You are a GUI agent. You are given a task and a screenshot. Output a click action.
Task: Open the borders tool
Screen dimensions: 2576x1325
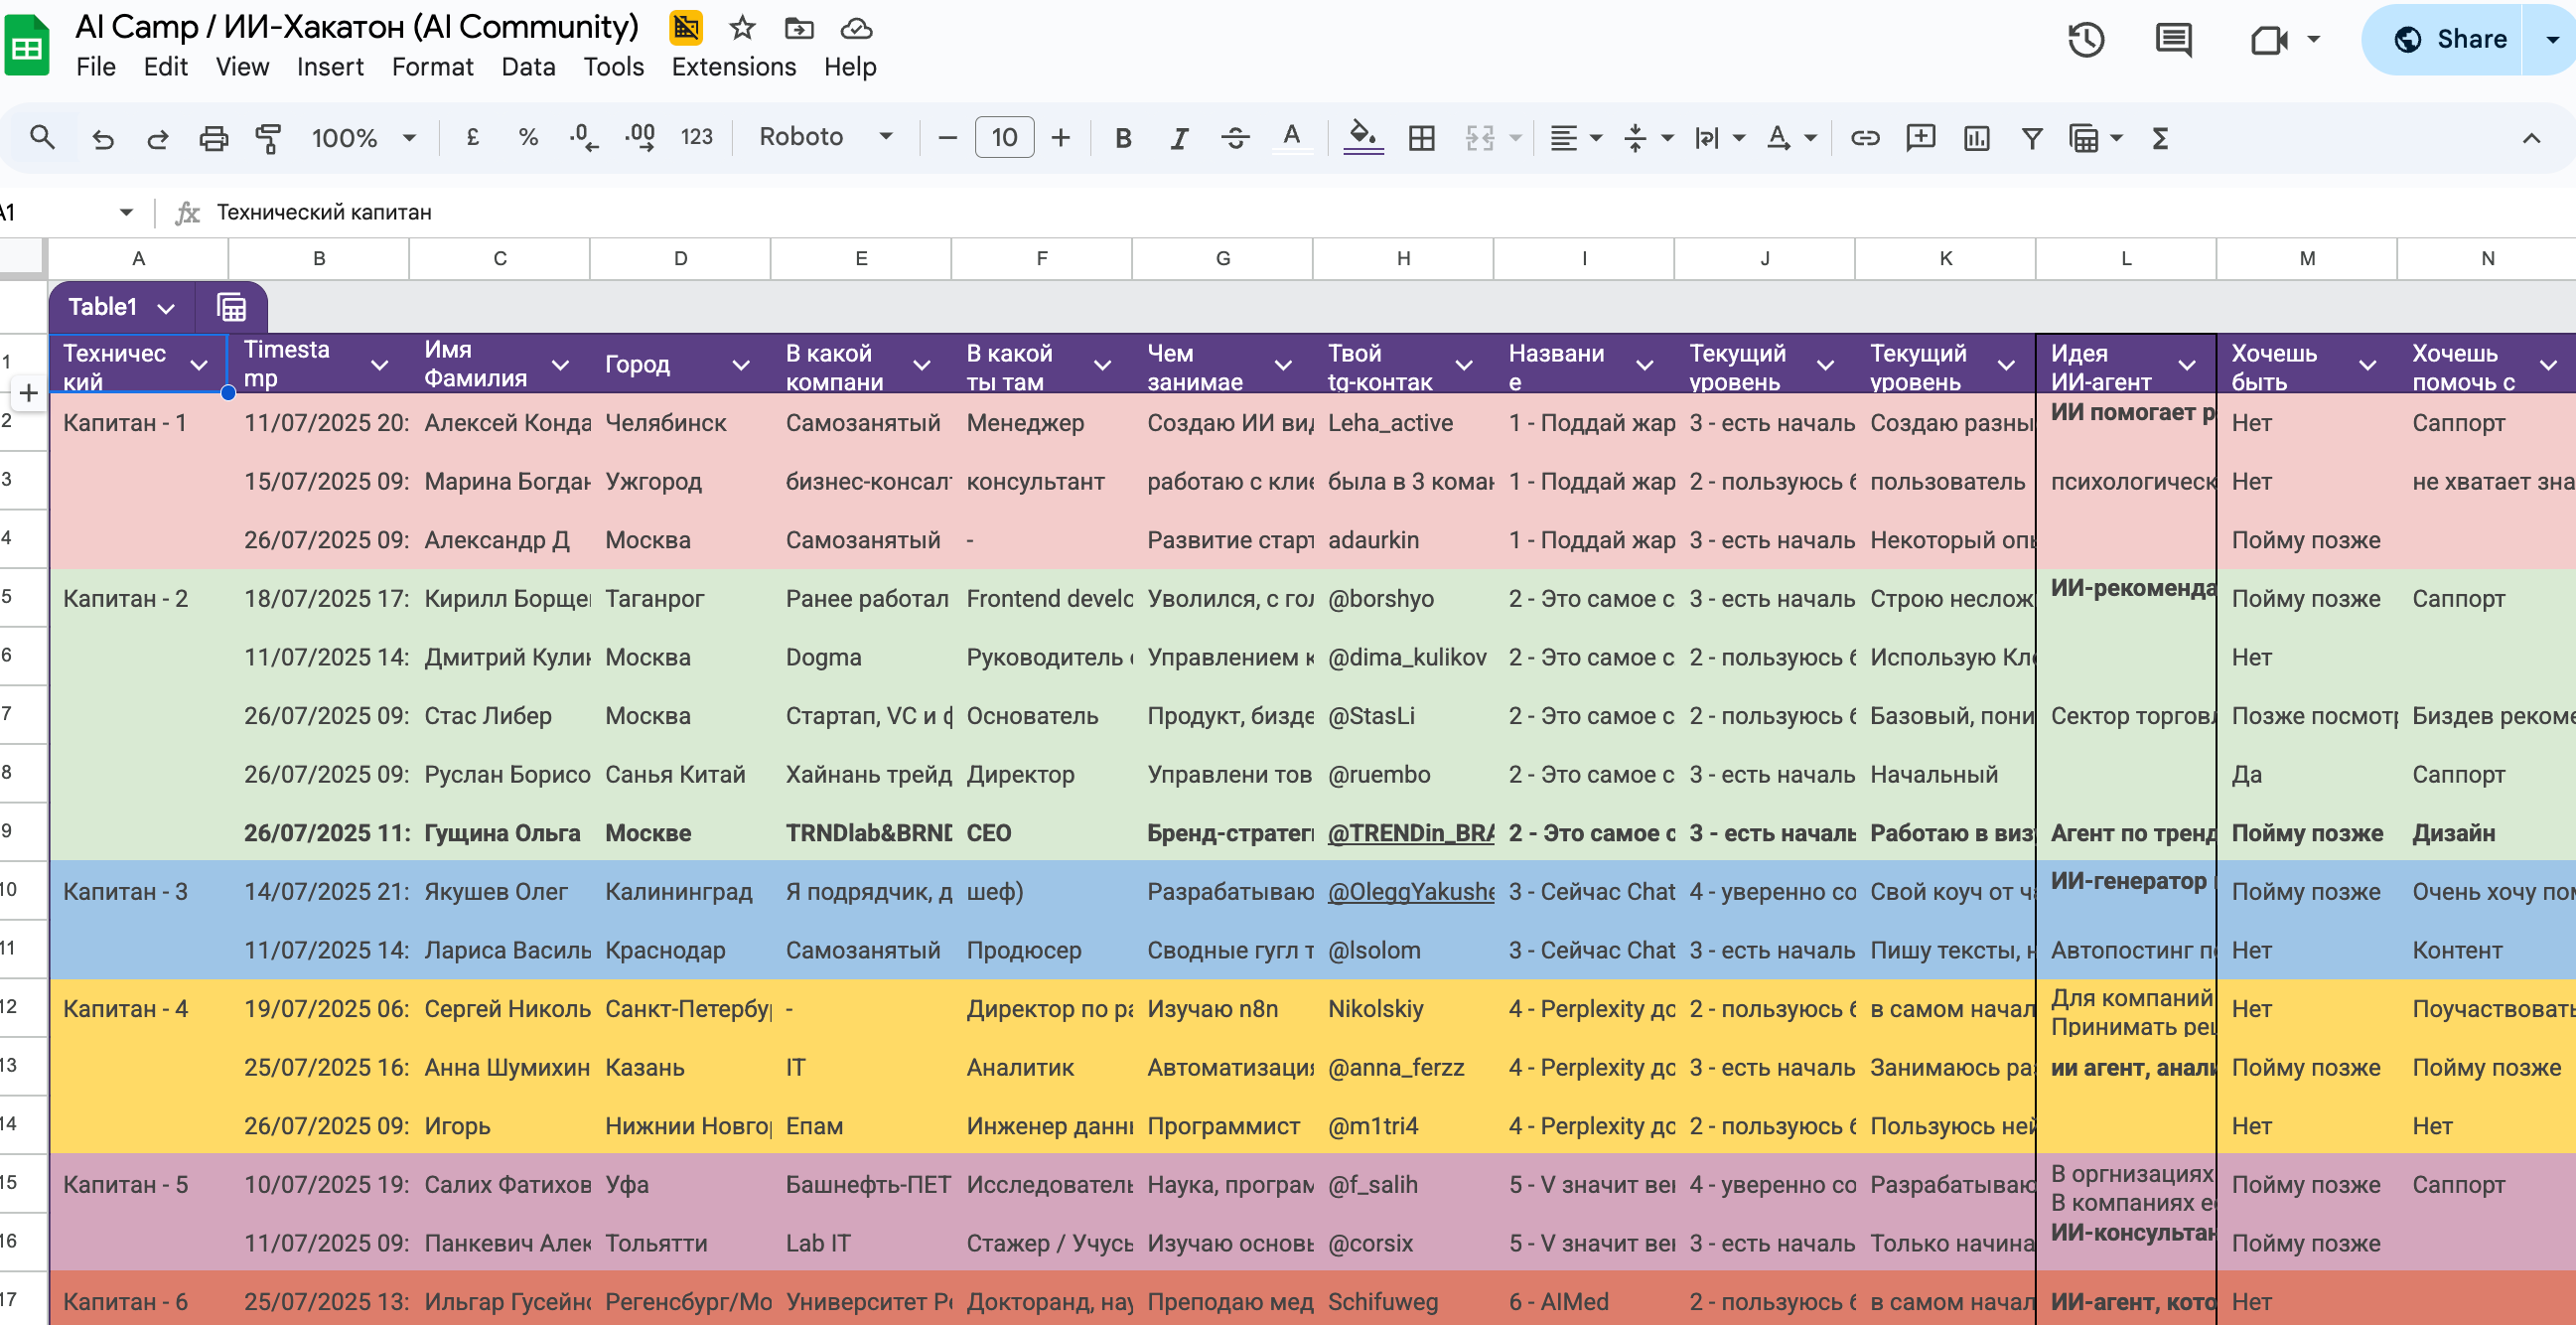(x=1421, y=138)
